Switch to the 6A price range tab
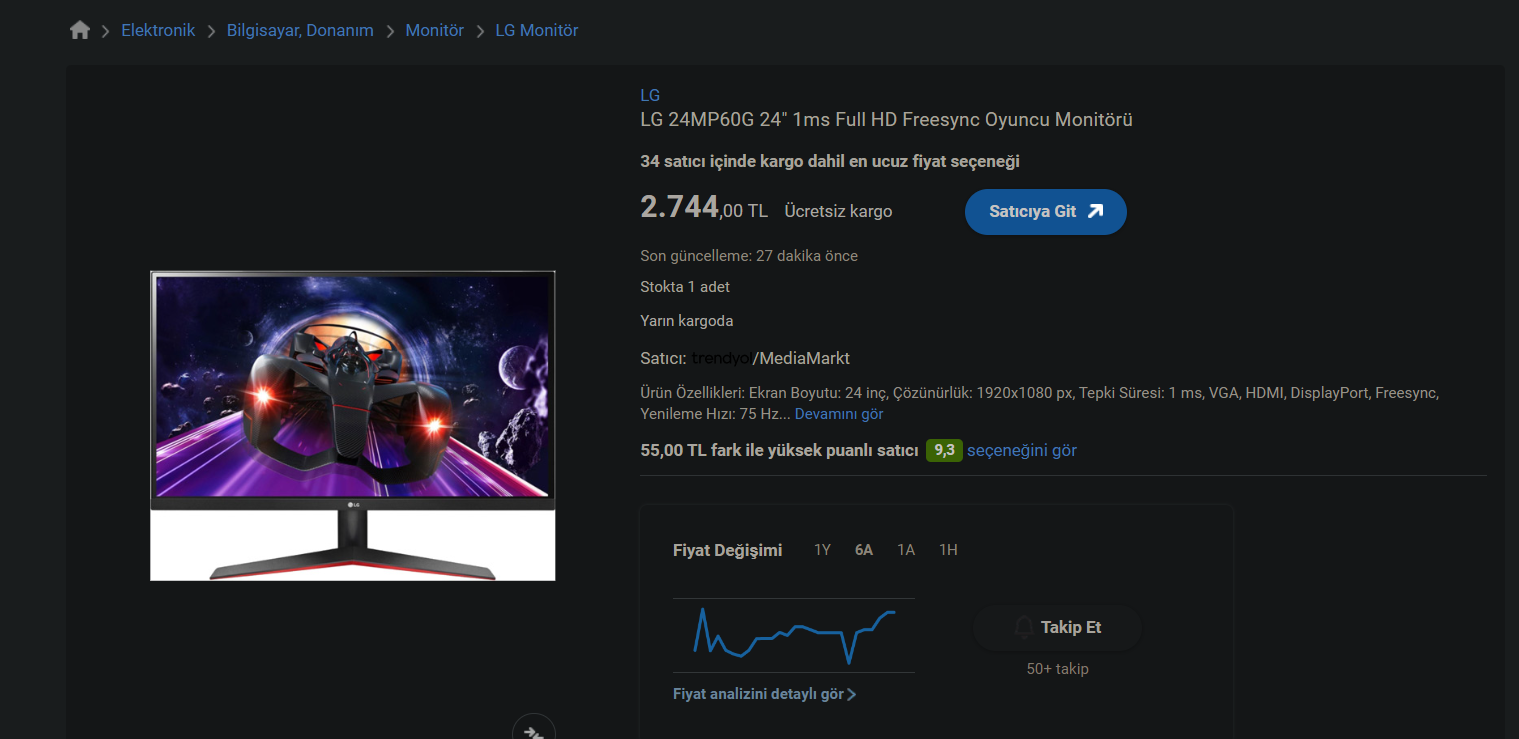Screen dimensions: 1519x739 [864, 550]
